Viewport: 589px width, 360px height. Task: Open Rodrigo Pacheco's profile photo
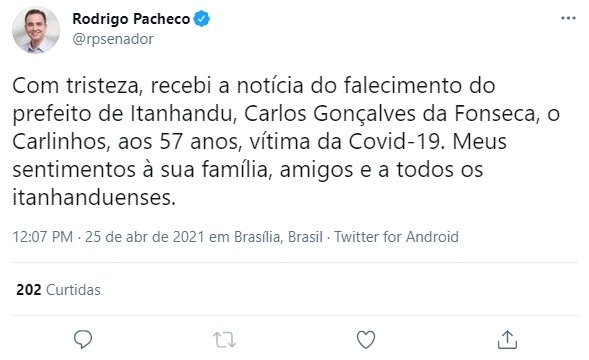coord(36,30)
